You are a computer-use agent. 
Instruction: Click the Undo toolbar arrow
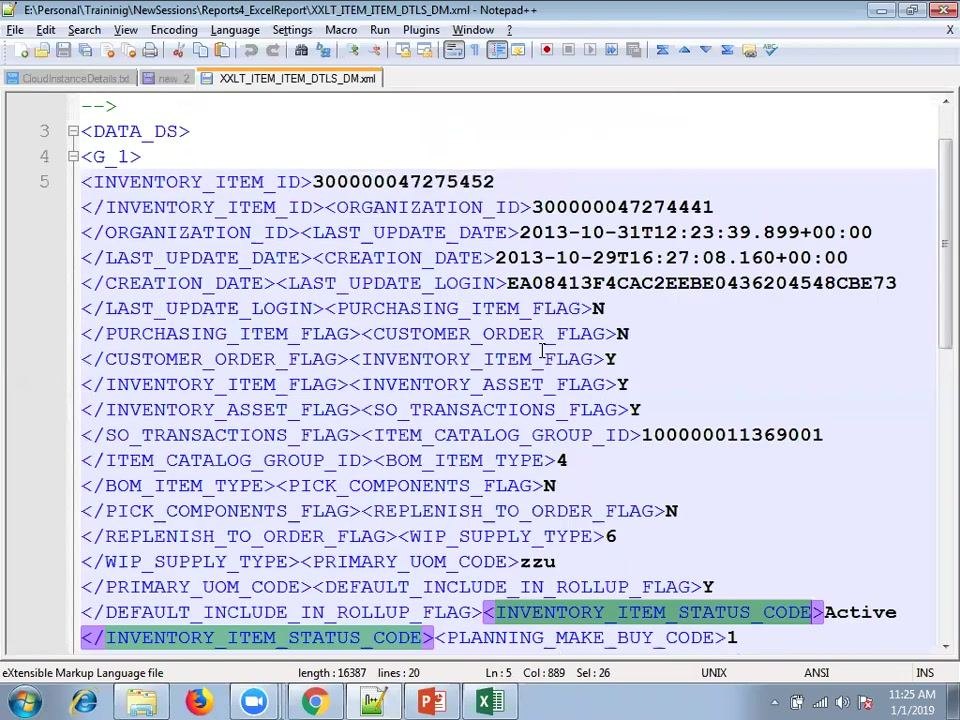250,50
